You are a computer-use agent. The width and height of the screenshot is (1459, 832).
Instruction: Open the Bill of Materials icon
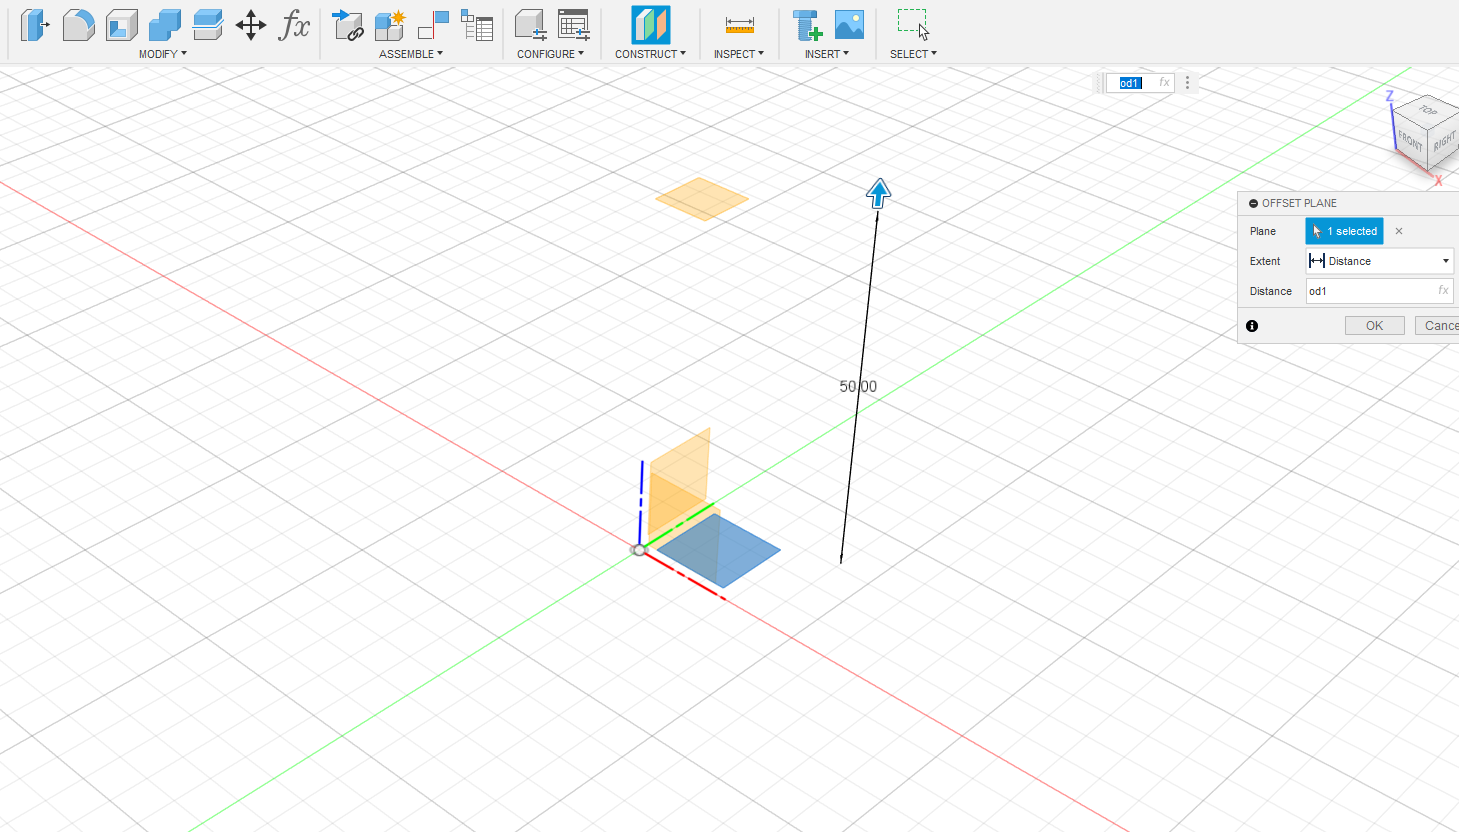(x=477, y=25)
